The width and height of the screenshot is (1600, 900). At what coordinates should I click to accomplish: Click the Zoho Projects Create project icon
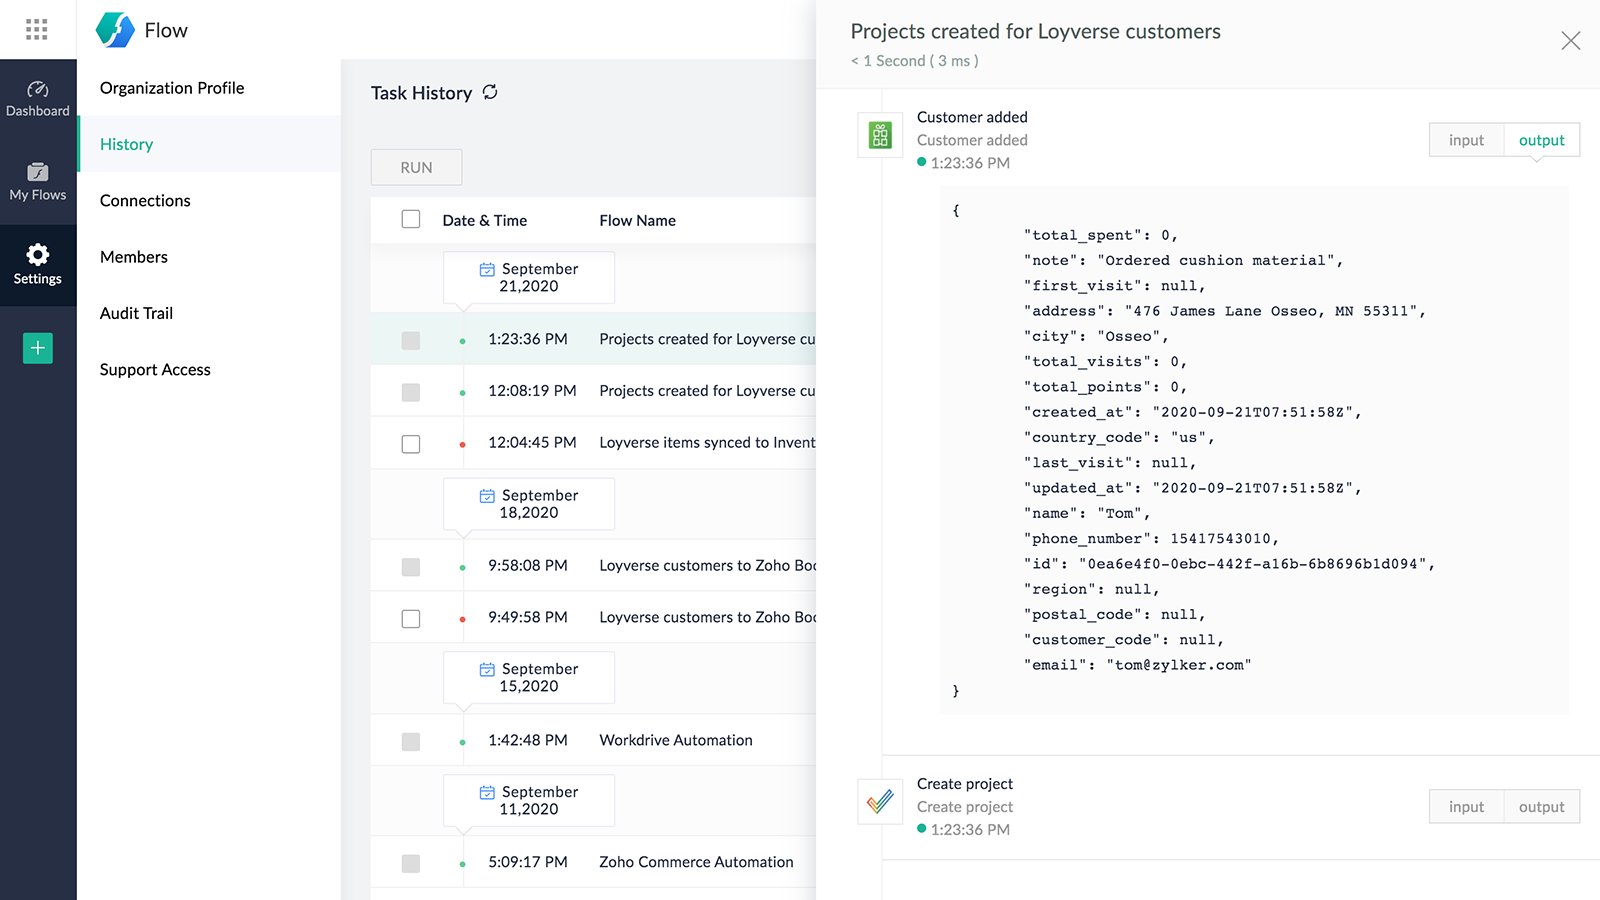pyautogui.click(x=880, y=802)
